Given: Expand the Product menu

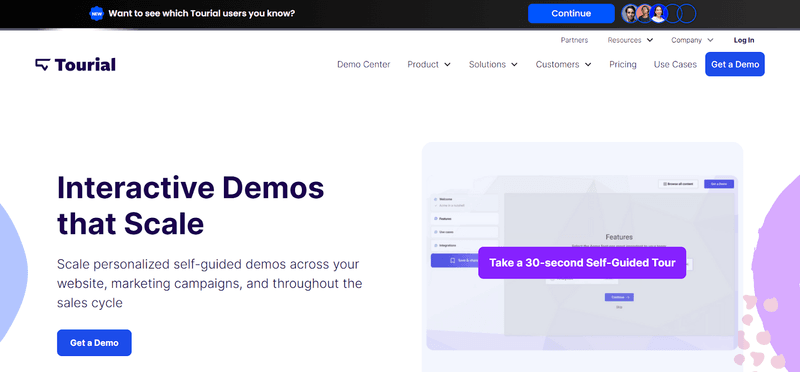Looking at the screenshot, I should (429, 64).
